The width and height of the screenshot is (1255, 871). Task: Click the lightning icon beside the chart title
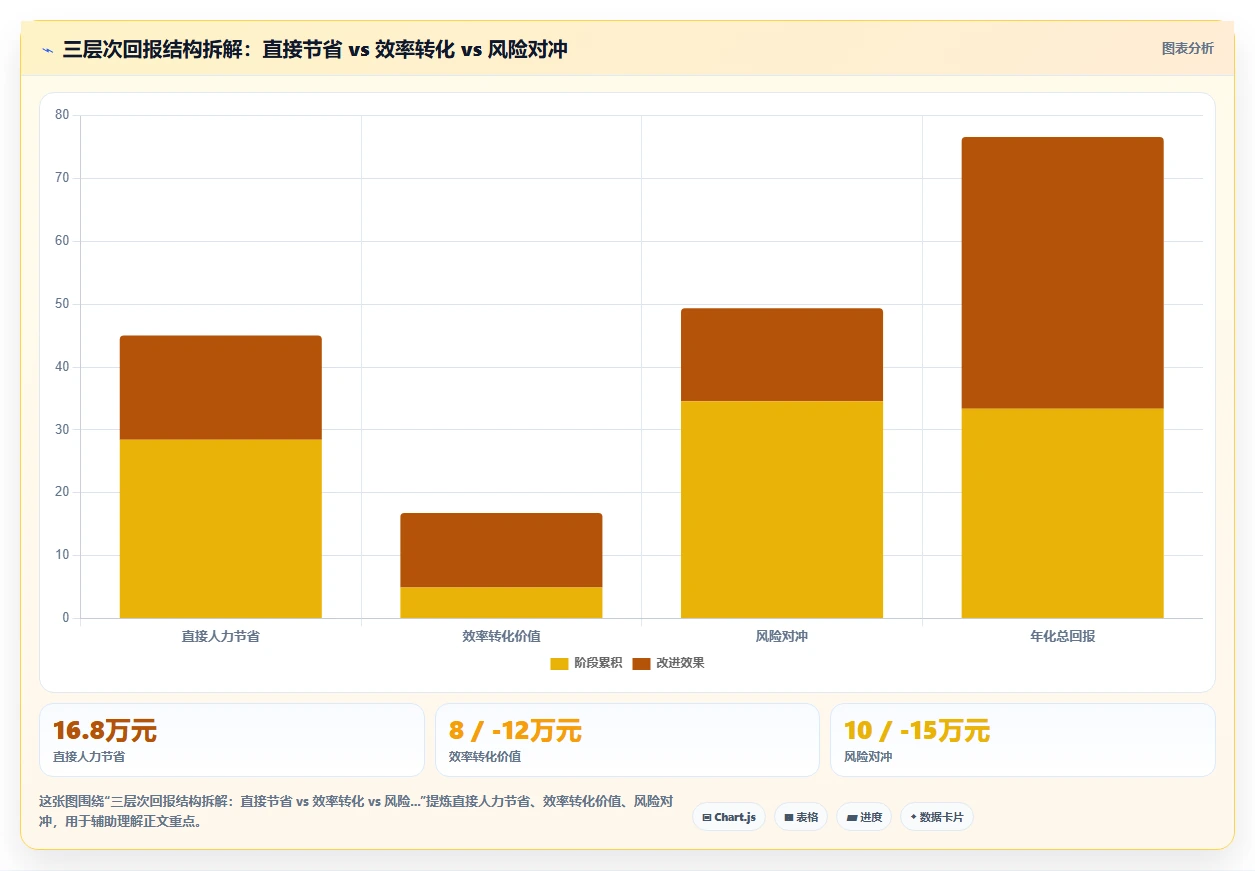47,49
